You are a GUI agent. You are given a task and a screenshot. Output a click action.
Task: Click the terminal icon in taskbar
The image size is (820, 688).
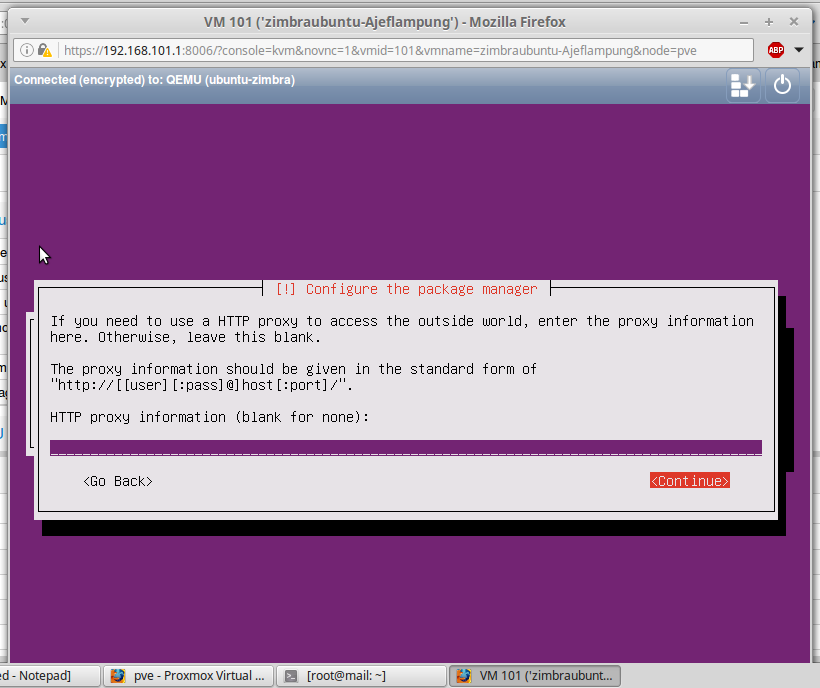[291, 676]
